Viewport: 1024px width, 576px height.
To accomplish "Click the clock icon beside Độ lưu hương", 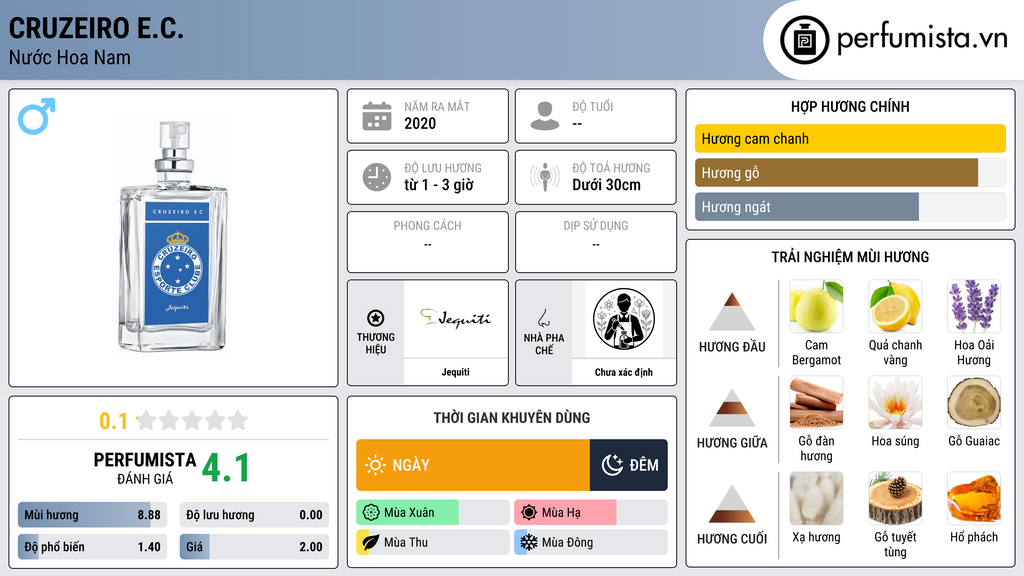I will (377, 177).
